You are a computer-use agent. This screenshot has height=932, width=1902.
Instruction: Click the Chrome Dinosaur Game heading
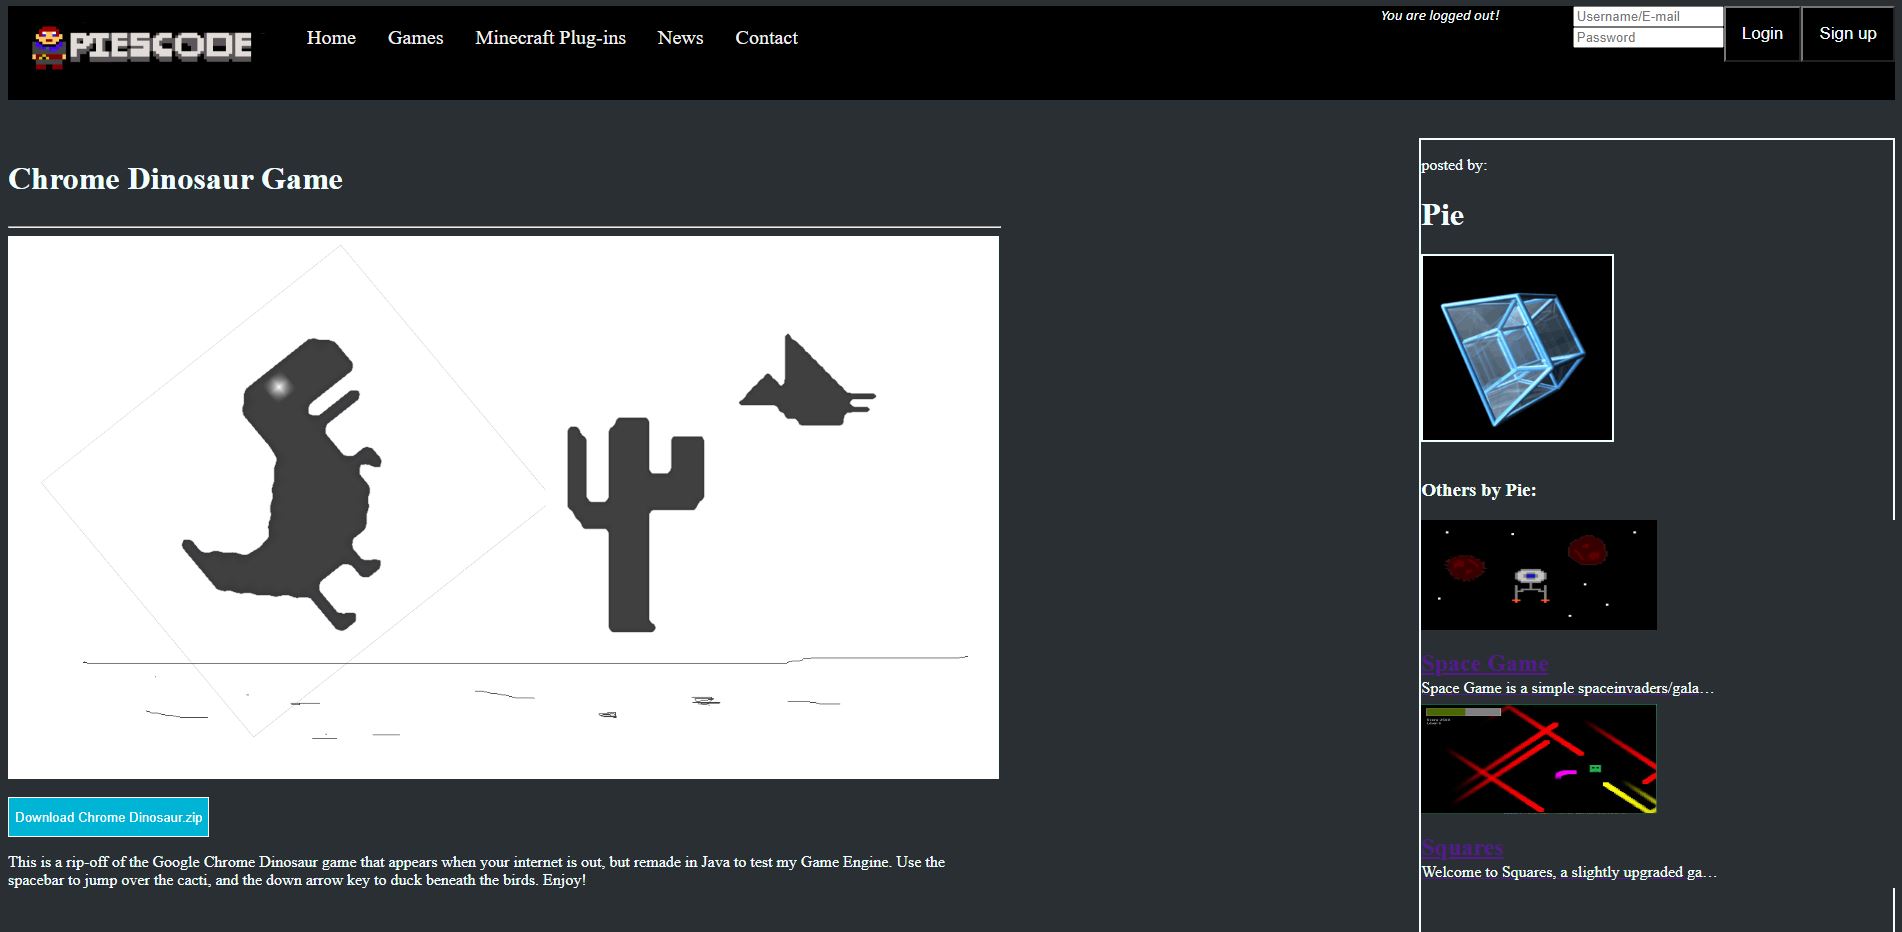click(x=175, y=179)
